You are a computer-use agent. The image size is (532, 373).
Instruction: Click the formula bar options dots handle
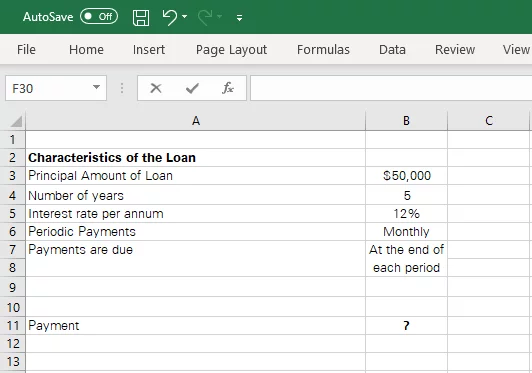[x=122, y=88]
